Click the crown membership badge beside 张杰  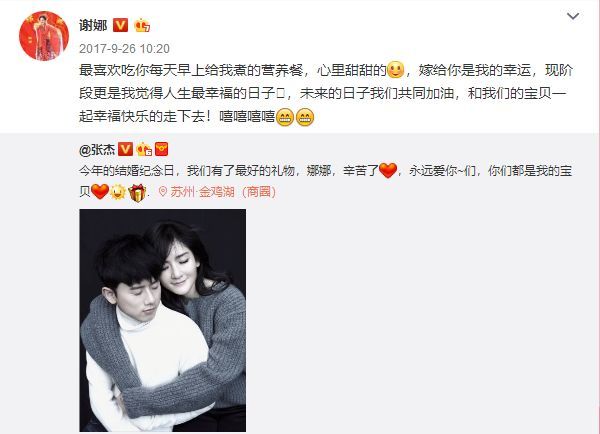click(144, 149)
